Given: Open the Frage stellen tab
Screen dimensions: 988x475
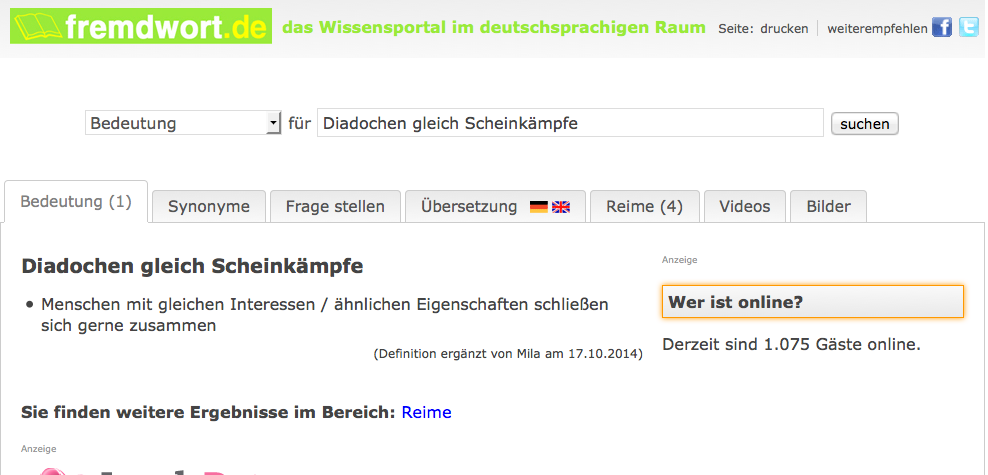Looking at the screenshot, I should pos(335,207).
